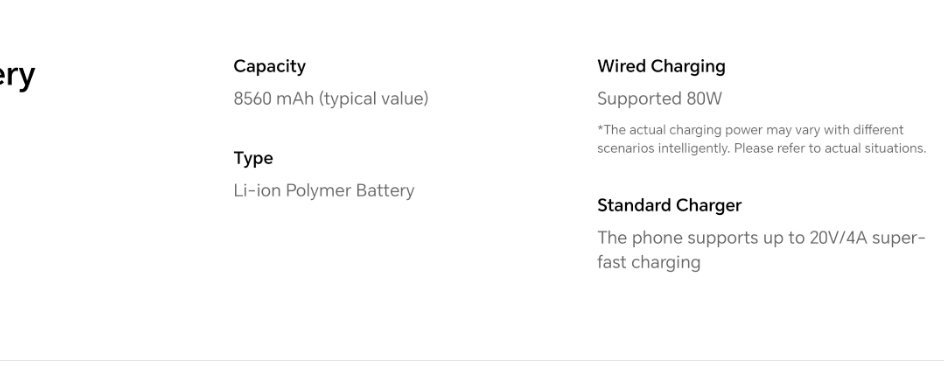Click the Wired Charging heading

click(x=661, y=67)
